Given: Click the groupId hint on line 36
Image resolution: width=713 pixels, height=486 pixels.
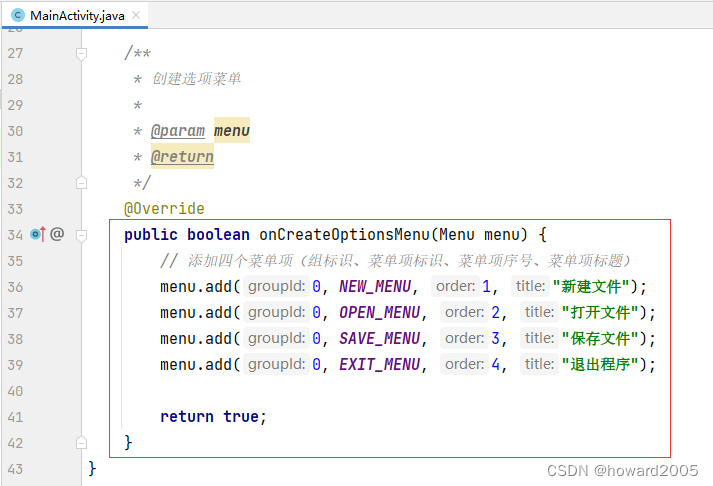Looking at the screenshot, I should pos(276,286).
